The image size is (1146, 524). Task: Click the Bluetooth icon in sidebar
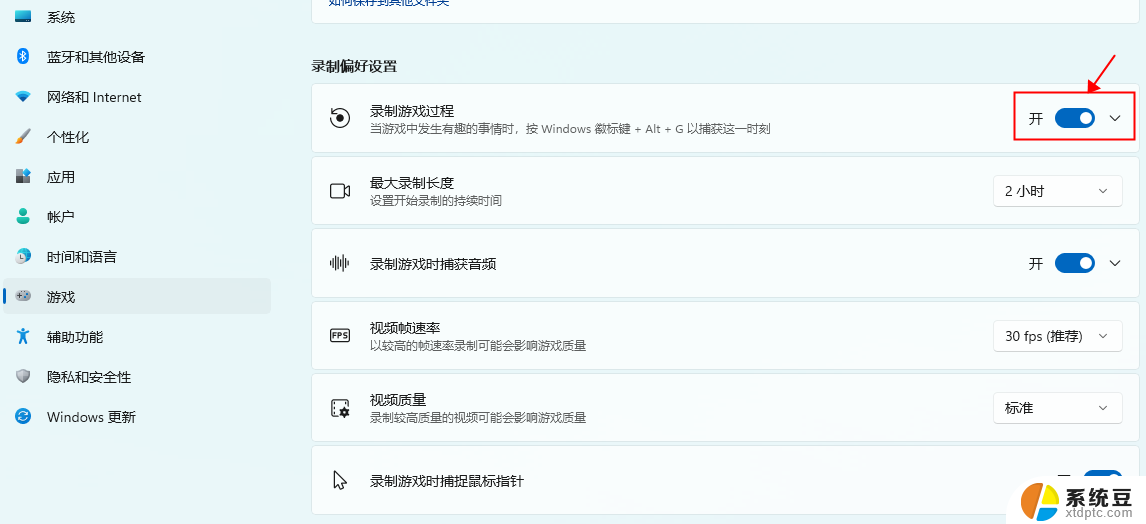(x=23, y=56)
